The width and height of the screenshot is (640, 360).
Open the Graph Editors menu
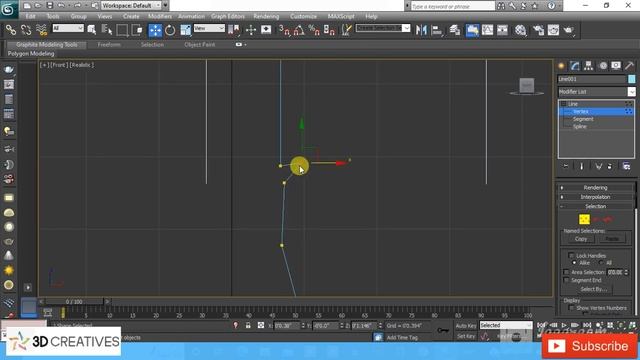[228, 16]
